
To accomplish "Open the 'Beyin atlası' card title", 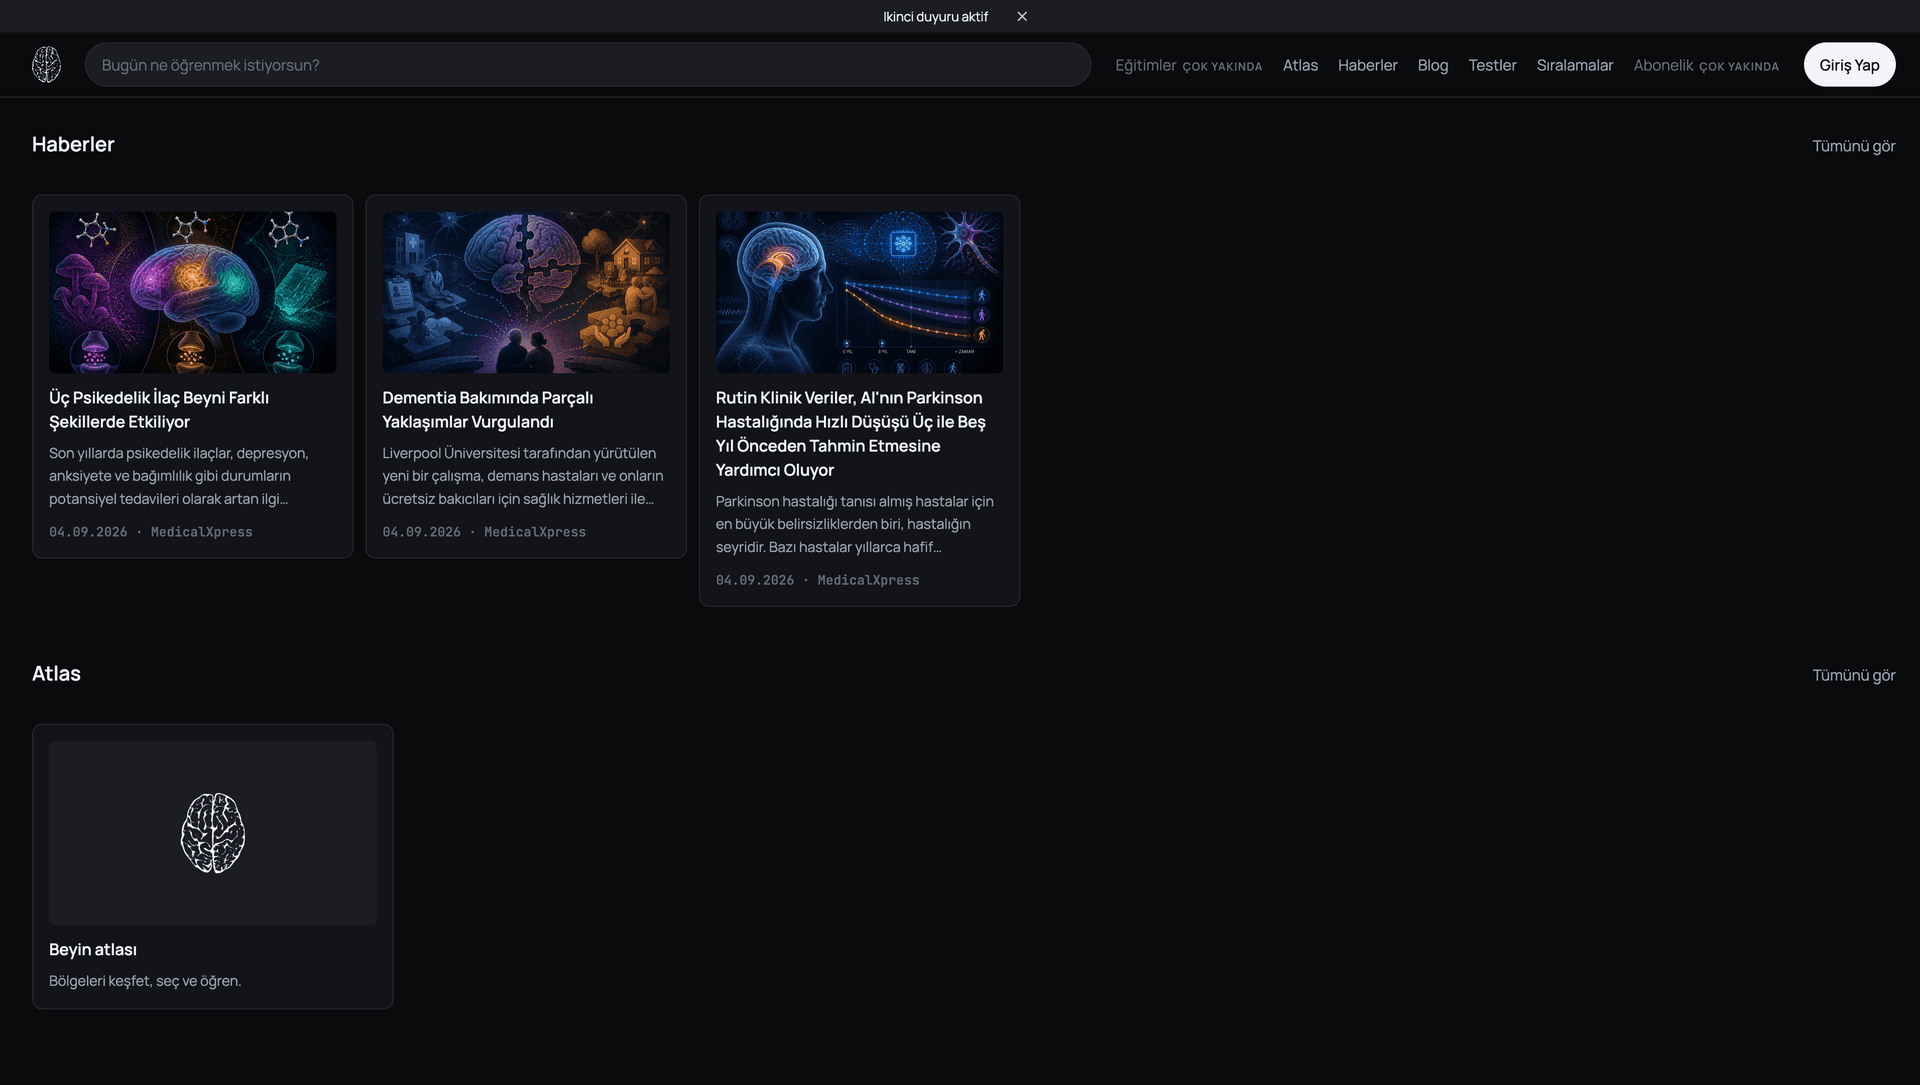I will pos(93,949).
